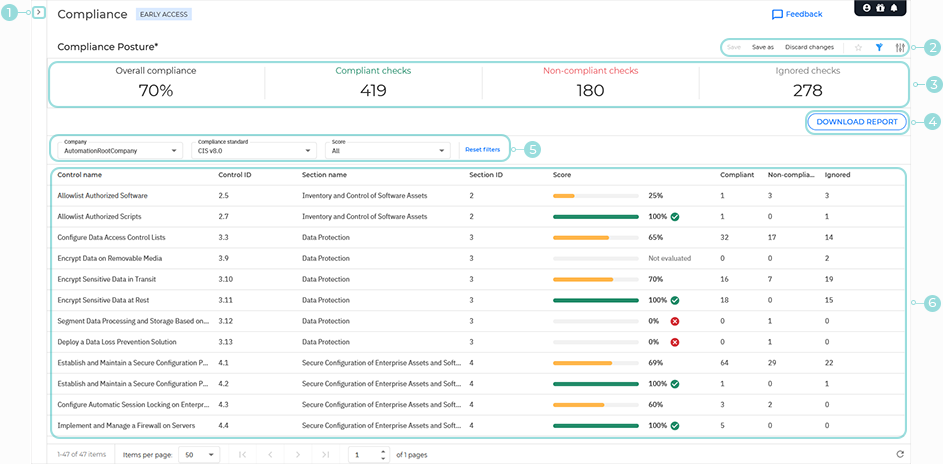
Task: Click red X icon in Deploy Data Loss Prevention row
Action: [x=675, y=342]
